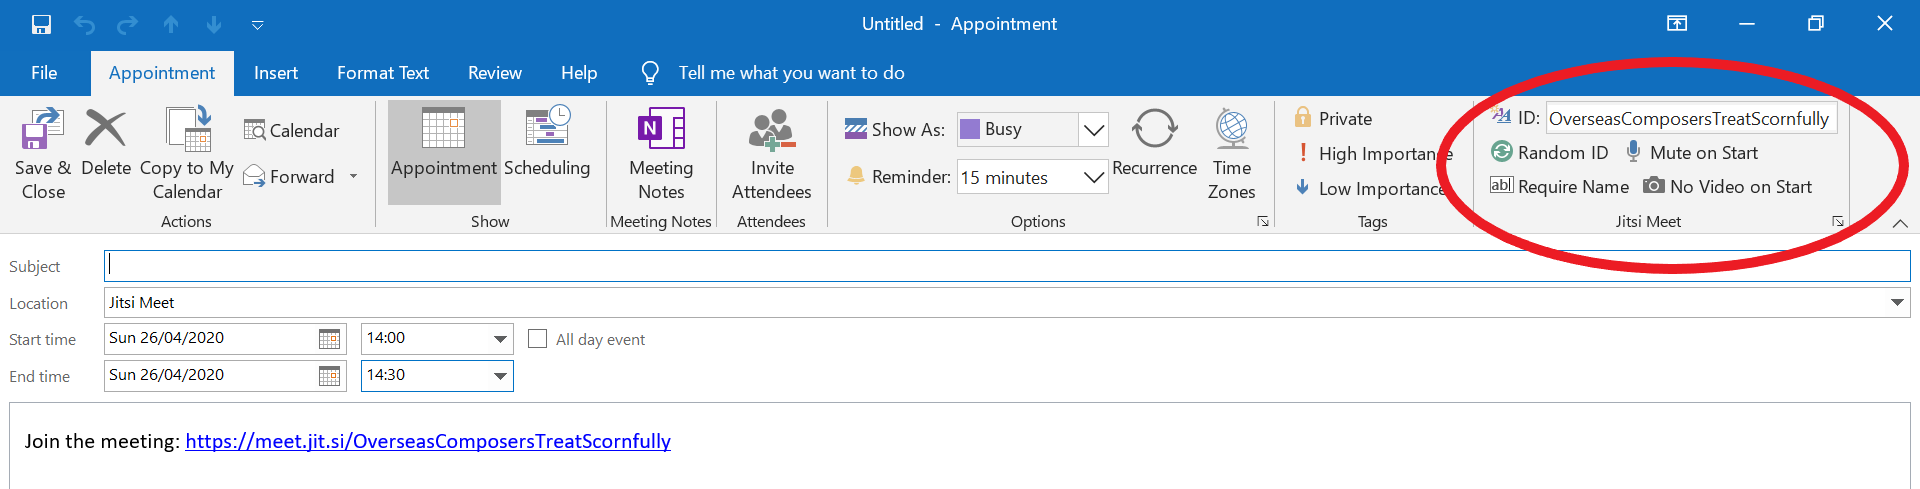The width and height of the screenshot is (1920, 489).
Task: Open the start time 14:00 dropdown
Action: 500,339
